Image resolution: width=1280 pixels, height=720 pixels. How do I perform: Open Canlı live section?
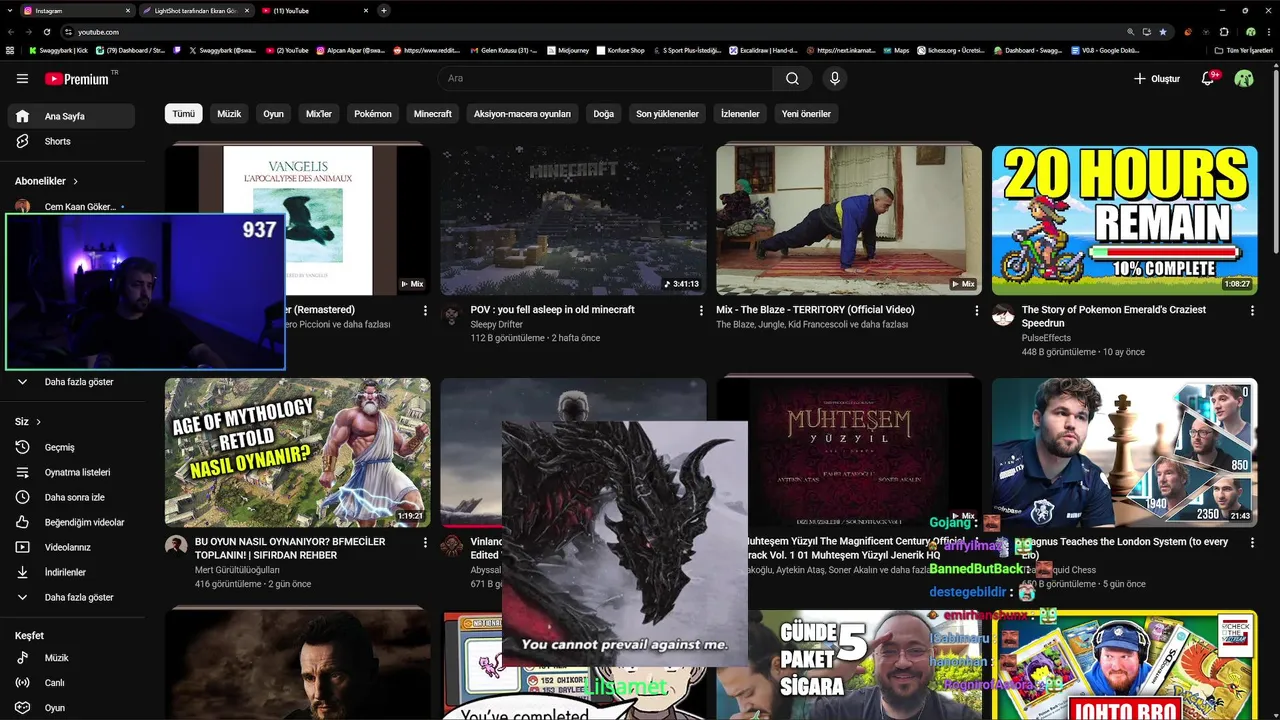point(71,683)
